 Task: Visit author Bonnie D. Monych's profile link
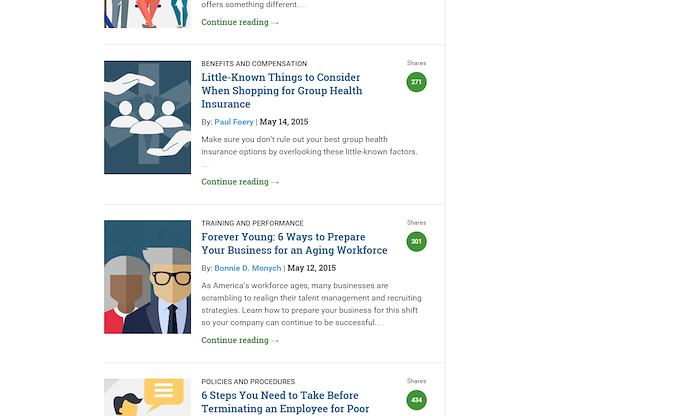click(x=248, y=268)
